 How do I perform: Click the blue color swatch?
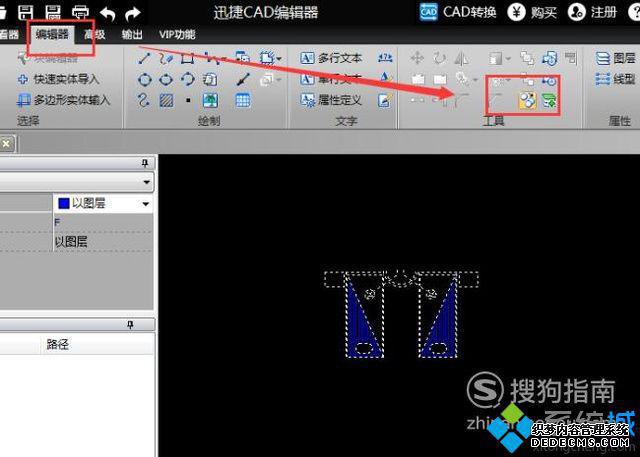(64, 203)
